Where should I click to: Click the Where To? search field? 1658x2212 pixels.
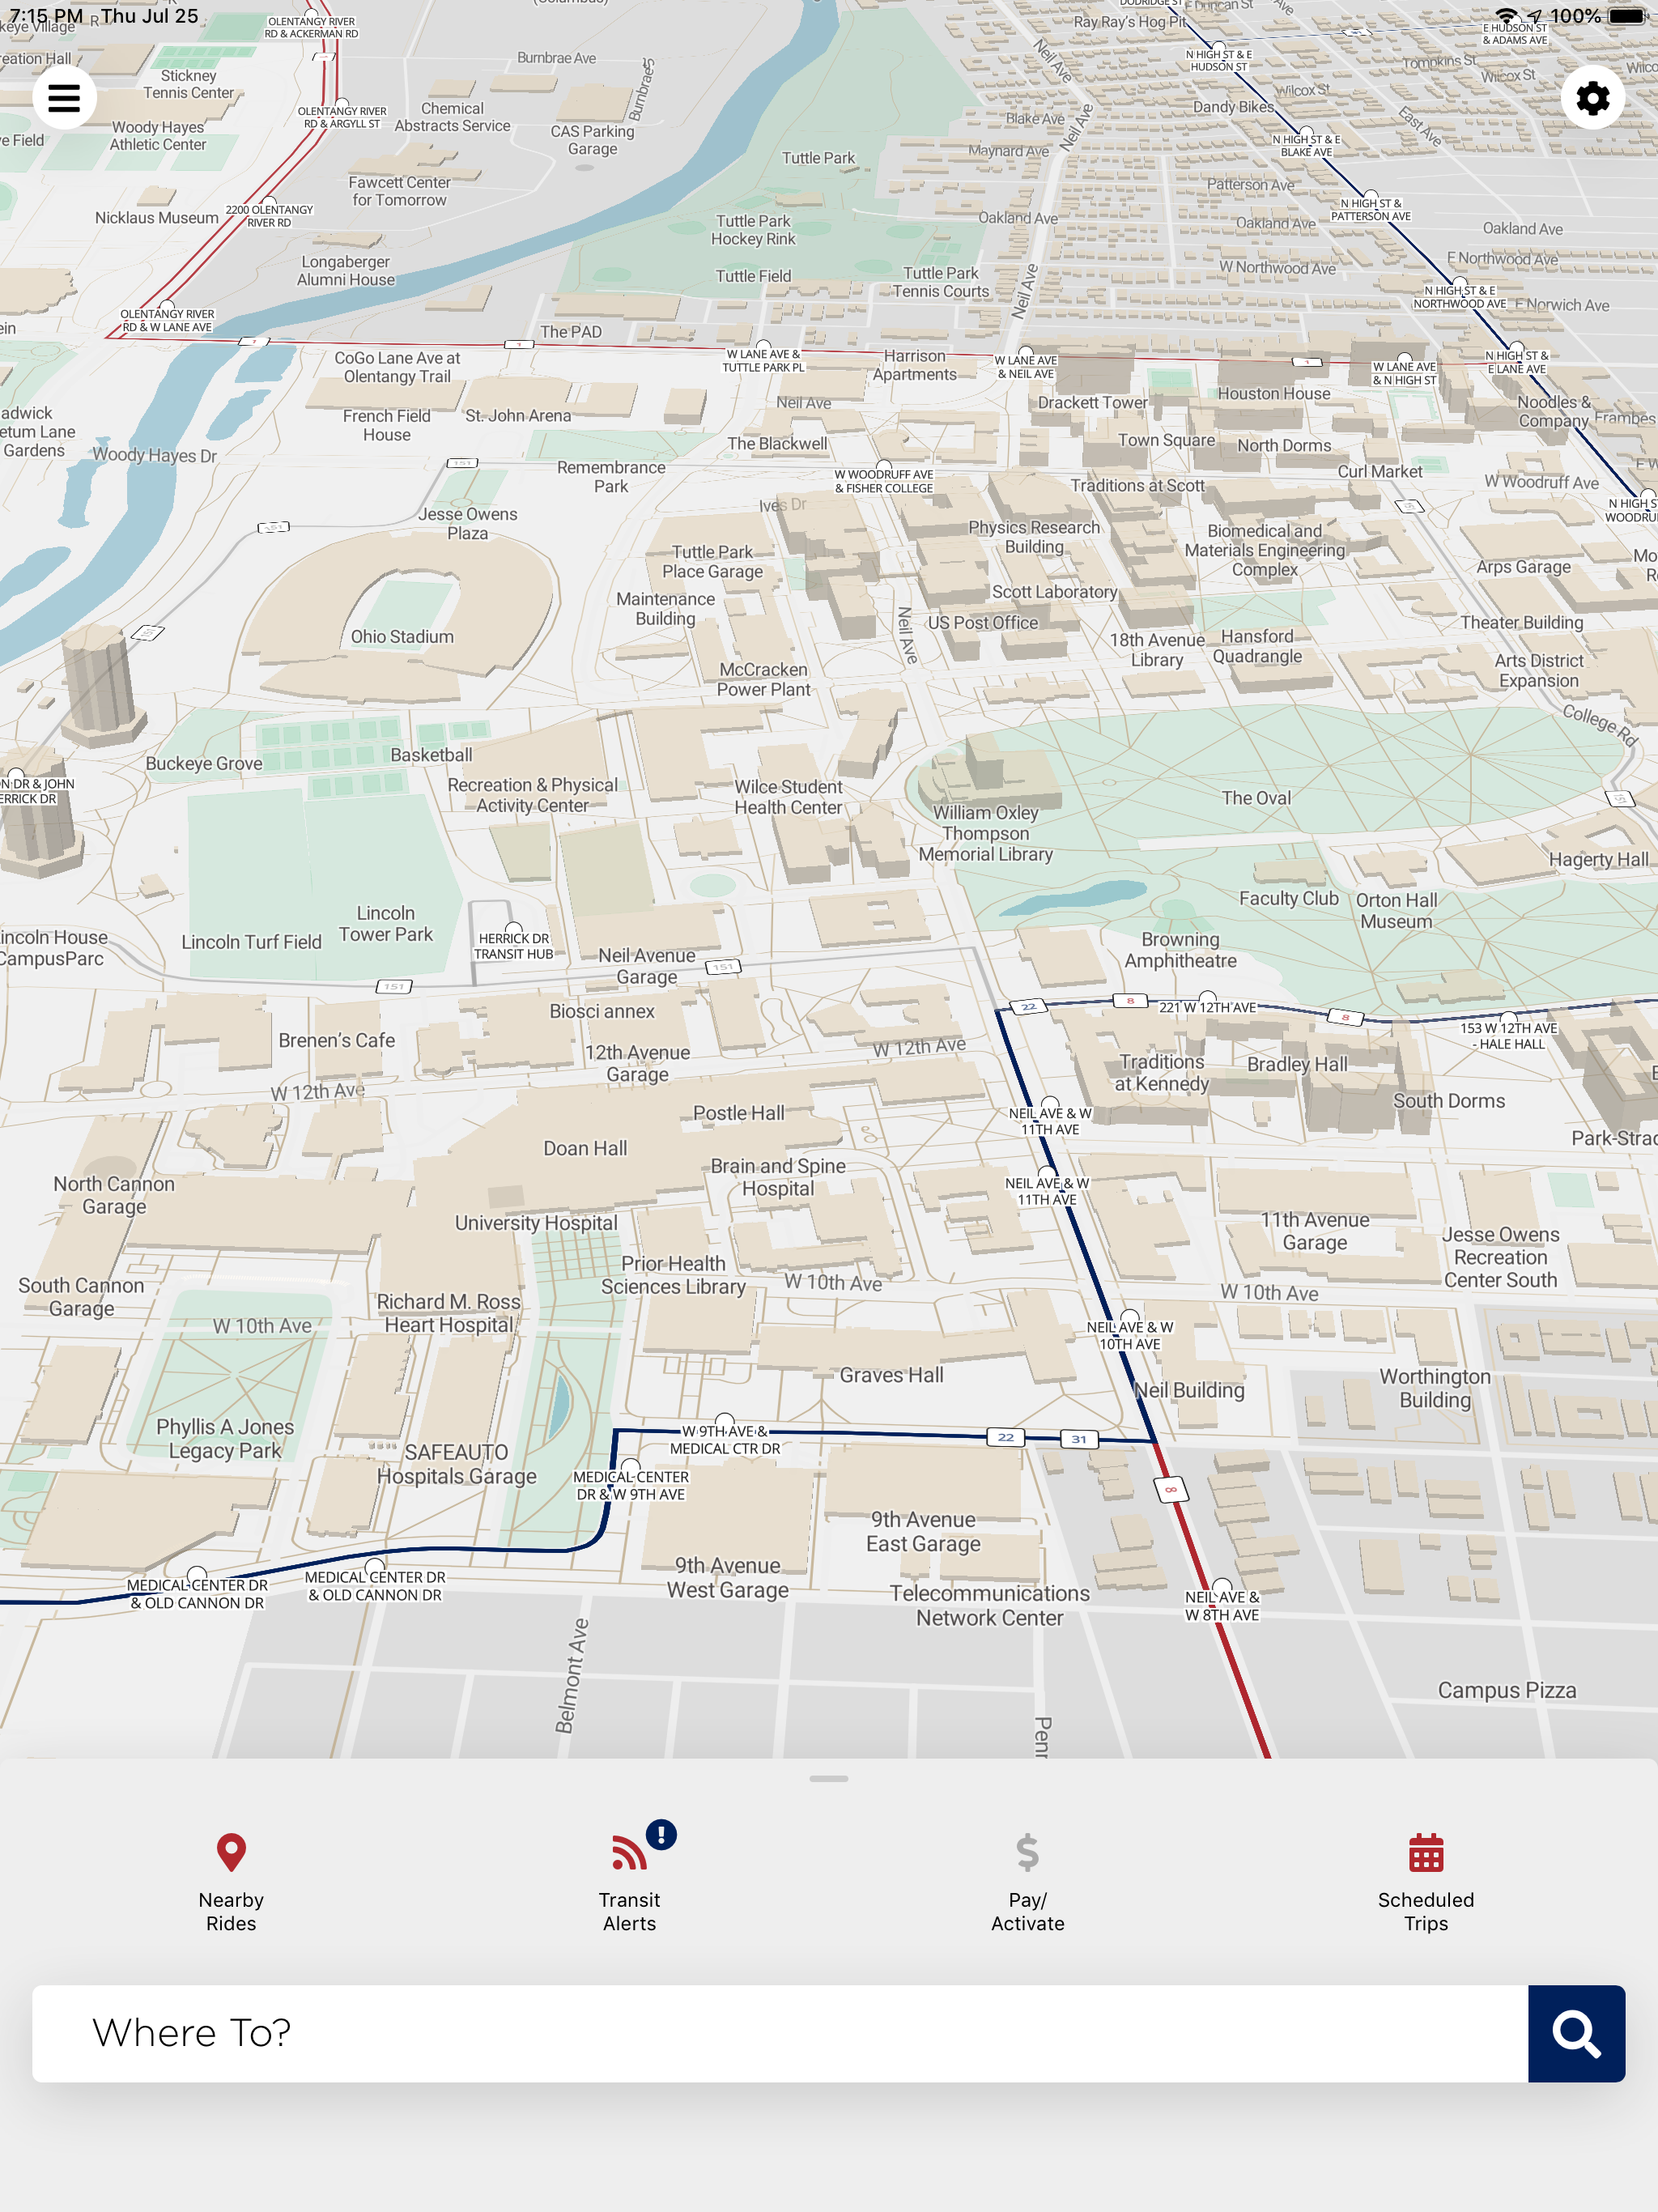pyautogui.click(x=780, y=2033)
